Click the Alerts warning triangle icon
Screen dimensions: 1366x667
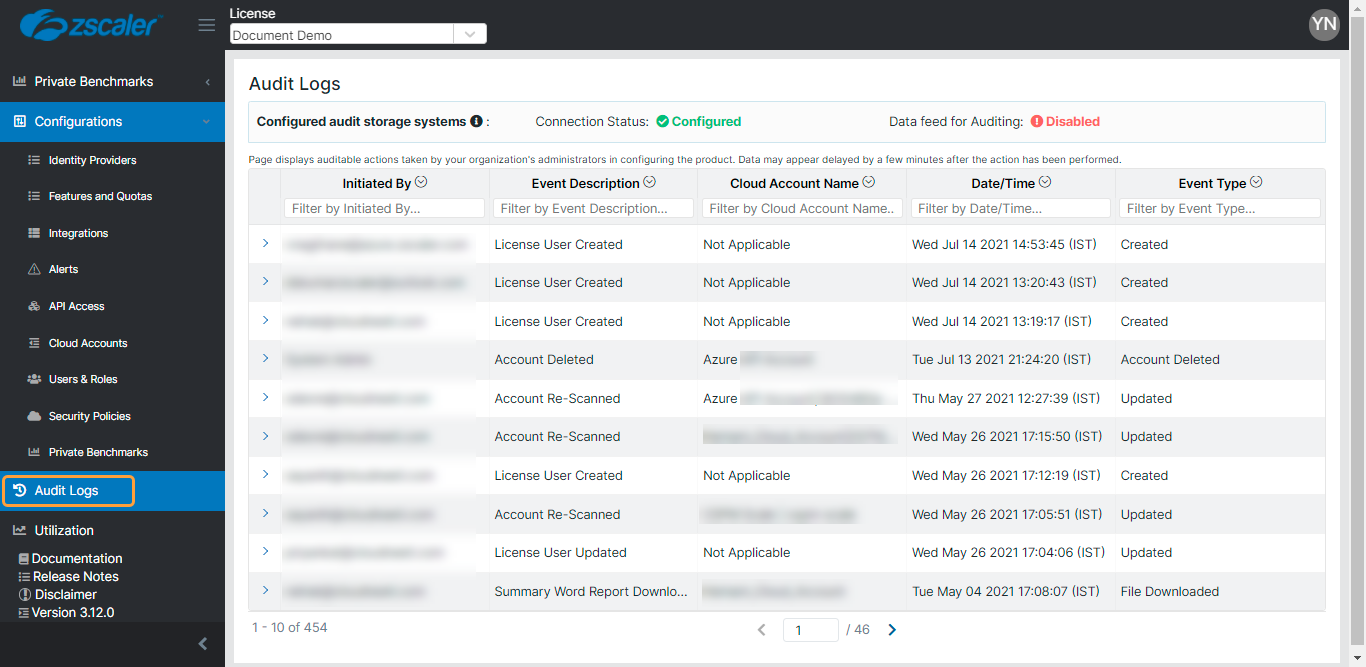34,270
